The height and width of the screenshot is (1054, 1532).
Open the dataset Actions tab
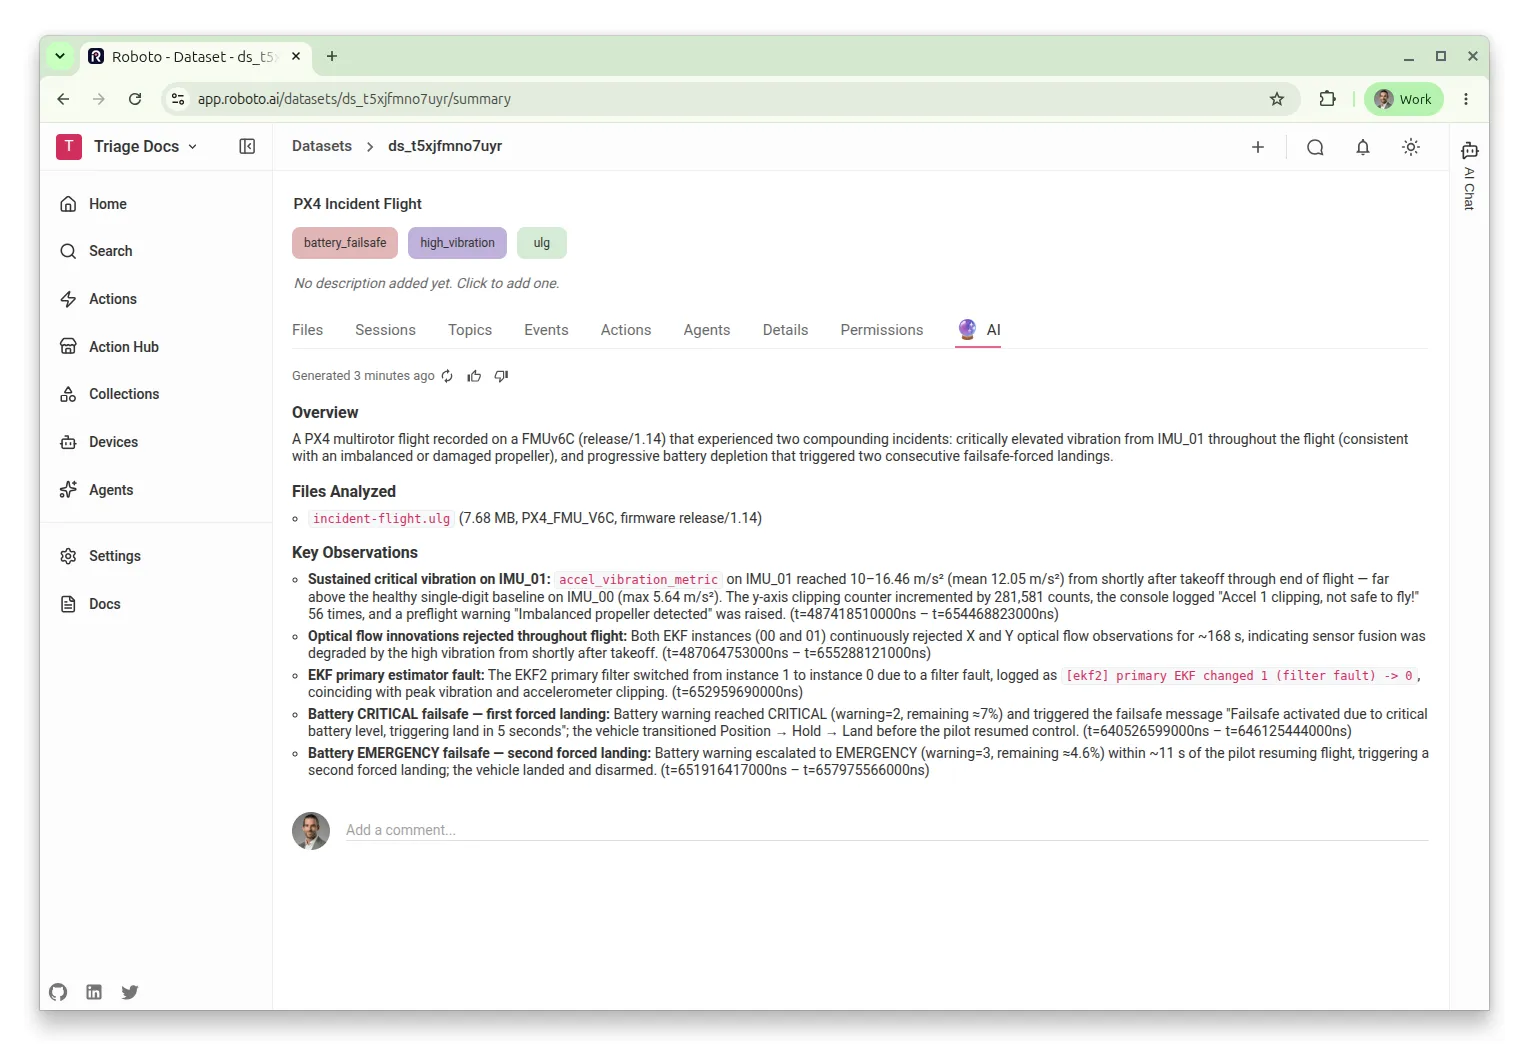point(626,330)
